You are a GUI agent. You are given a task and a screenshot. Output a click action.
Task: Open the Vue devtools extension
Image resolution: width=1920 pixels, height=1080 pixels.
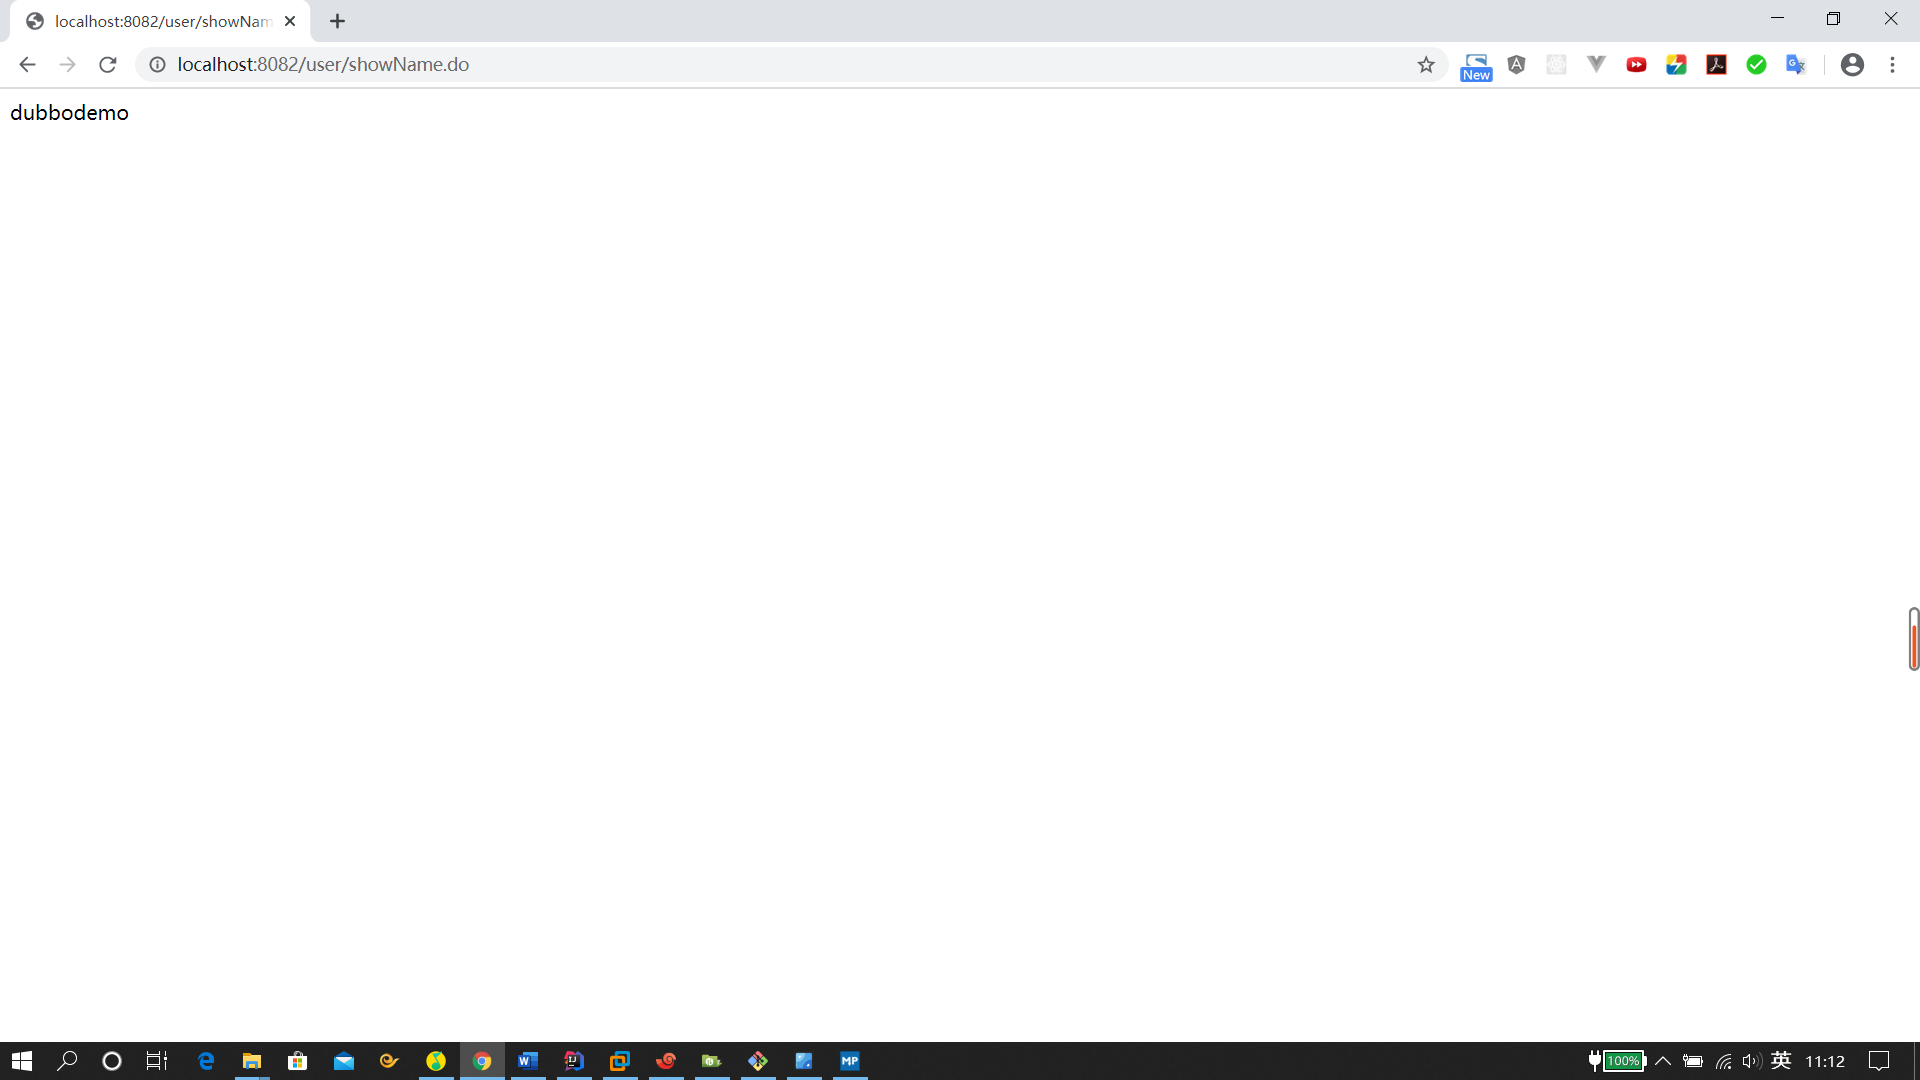[1596, 65]
